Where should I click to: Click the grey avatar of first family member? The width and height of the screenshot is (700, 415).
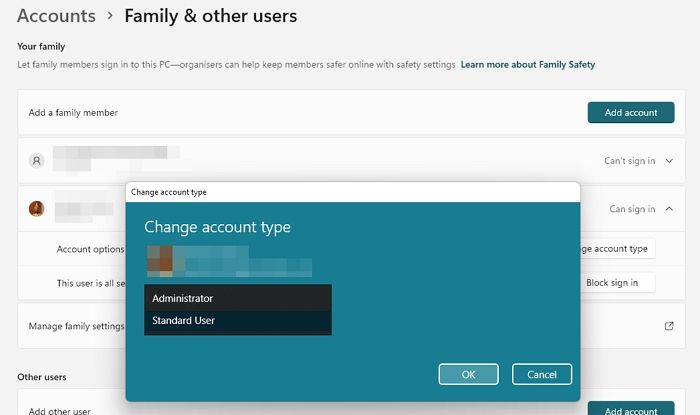[37, 160]
